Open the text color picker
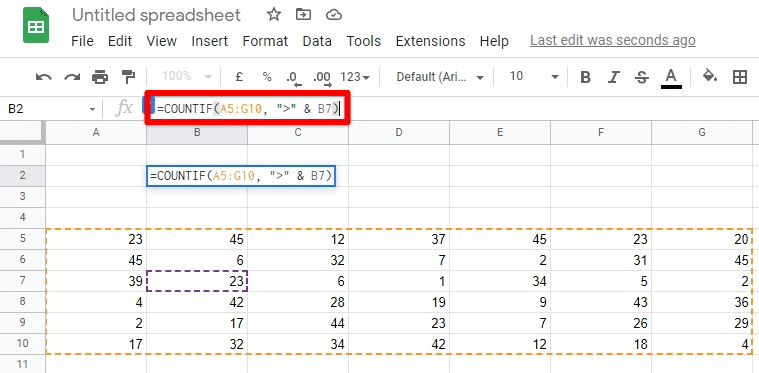The image size is (759, 373). [x=671, y=78]
